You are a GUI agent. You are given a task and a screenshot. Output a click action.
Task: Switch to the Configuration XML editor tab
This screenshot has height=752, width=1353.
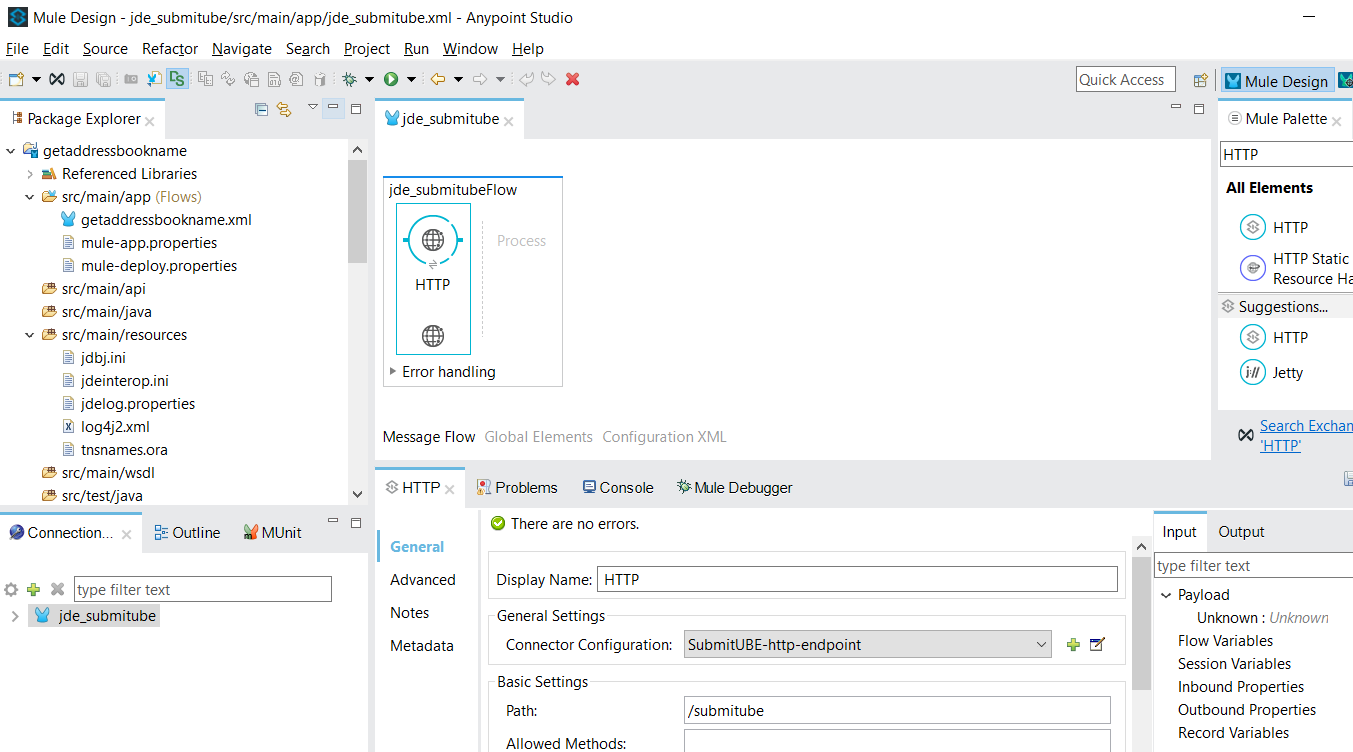pos(664,437)
